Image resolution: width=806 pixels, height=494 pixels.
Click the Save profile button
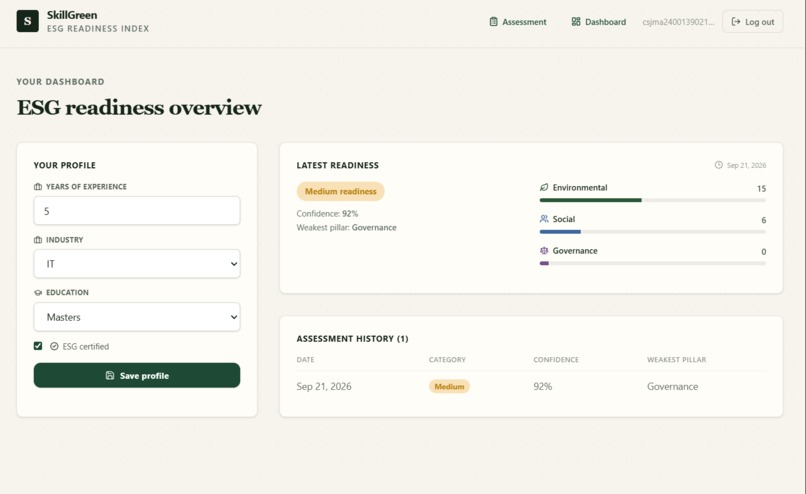click(137, 375)
